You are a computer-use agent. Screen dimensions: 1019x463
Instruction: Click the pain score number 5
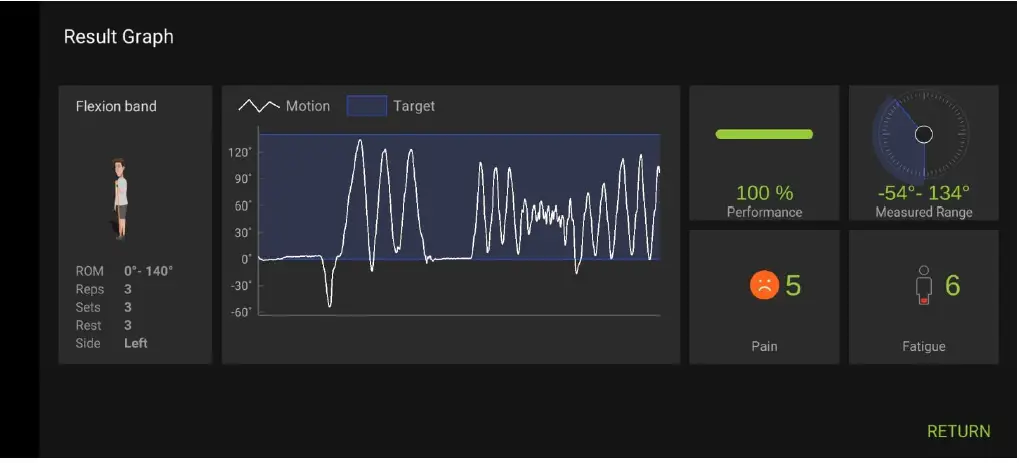coord(793,285)
